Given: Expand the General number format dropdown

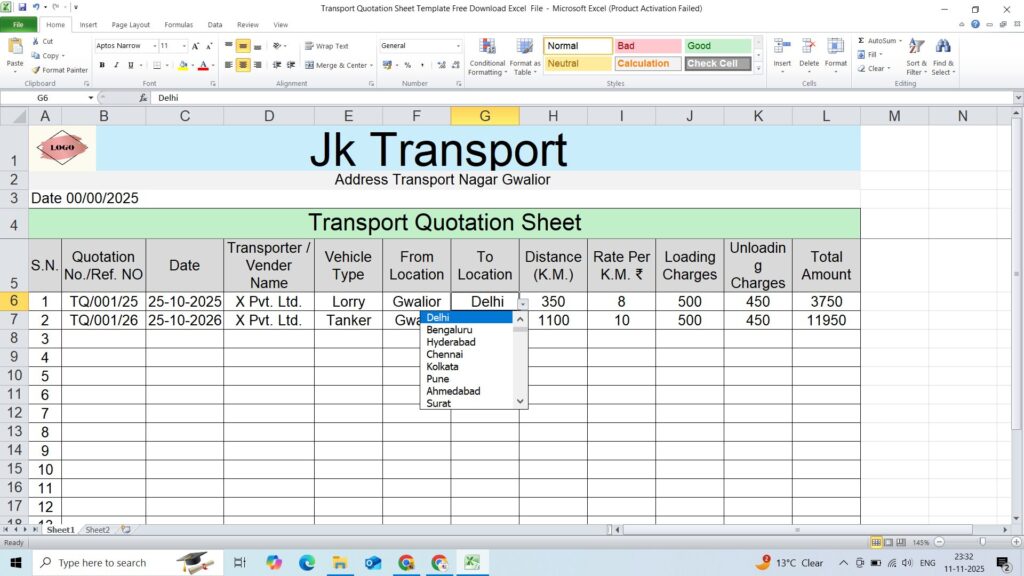Looking at the screenshot, I should coord(458,46).
